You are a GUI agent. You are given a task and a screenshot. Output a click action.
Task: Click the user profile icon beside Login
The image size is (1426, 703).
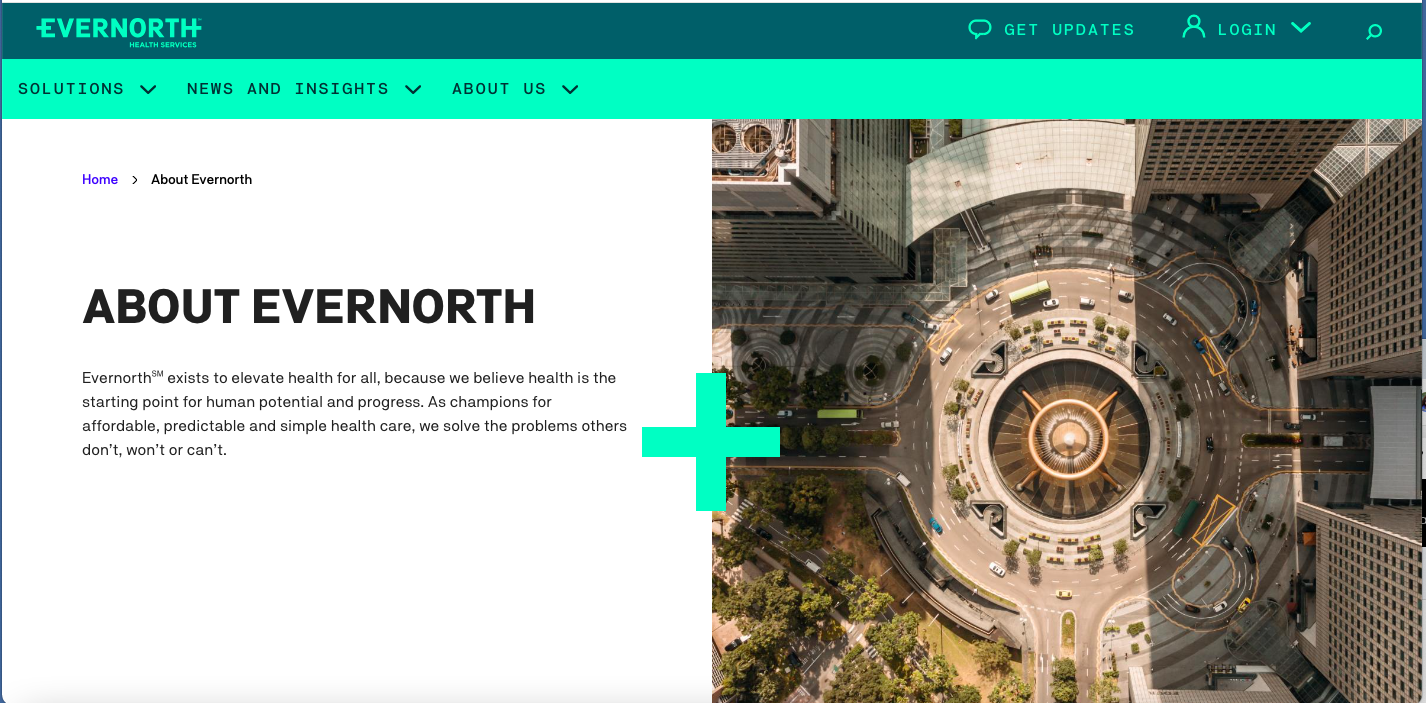coord(1193,27)
